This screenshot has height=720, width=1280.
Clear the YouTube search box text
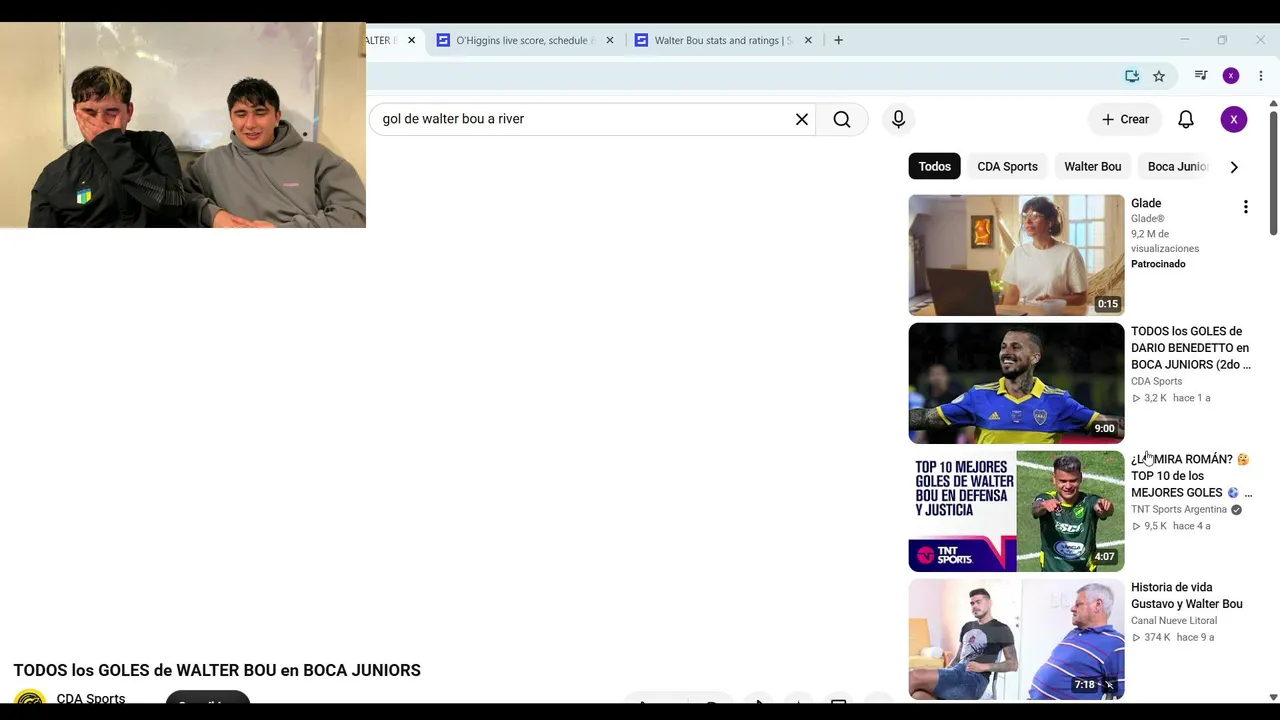tap(802, 119)
